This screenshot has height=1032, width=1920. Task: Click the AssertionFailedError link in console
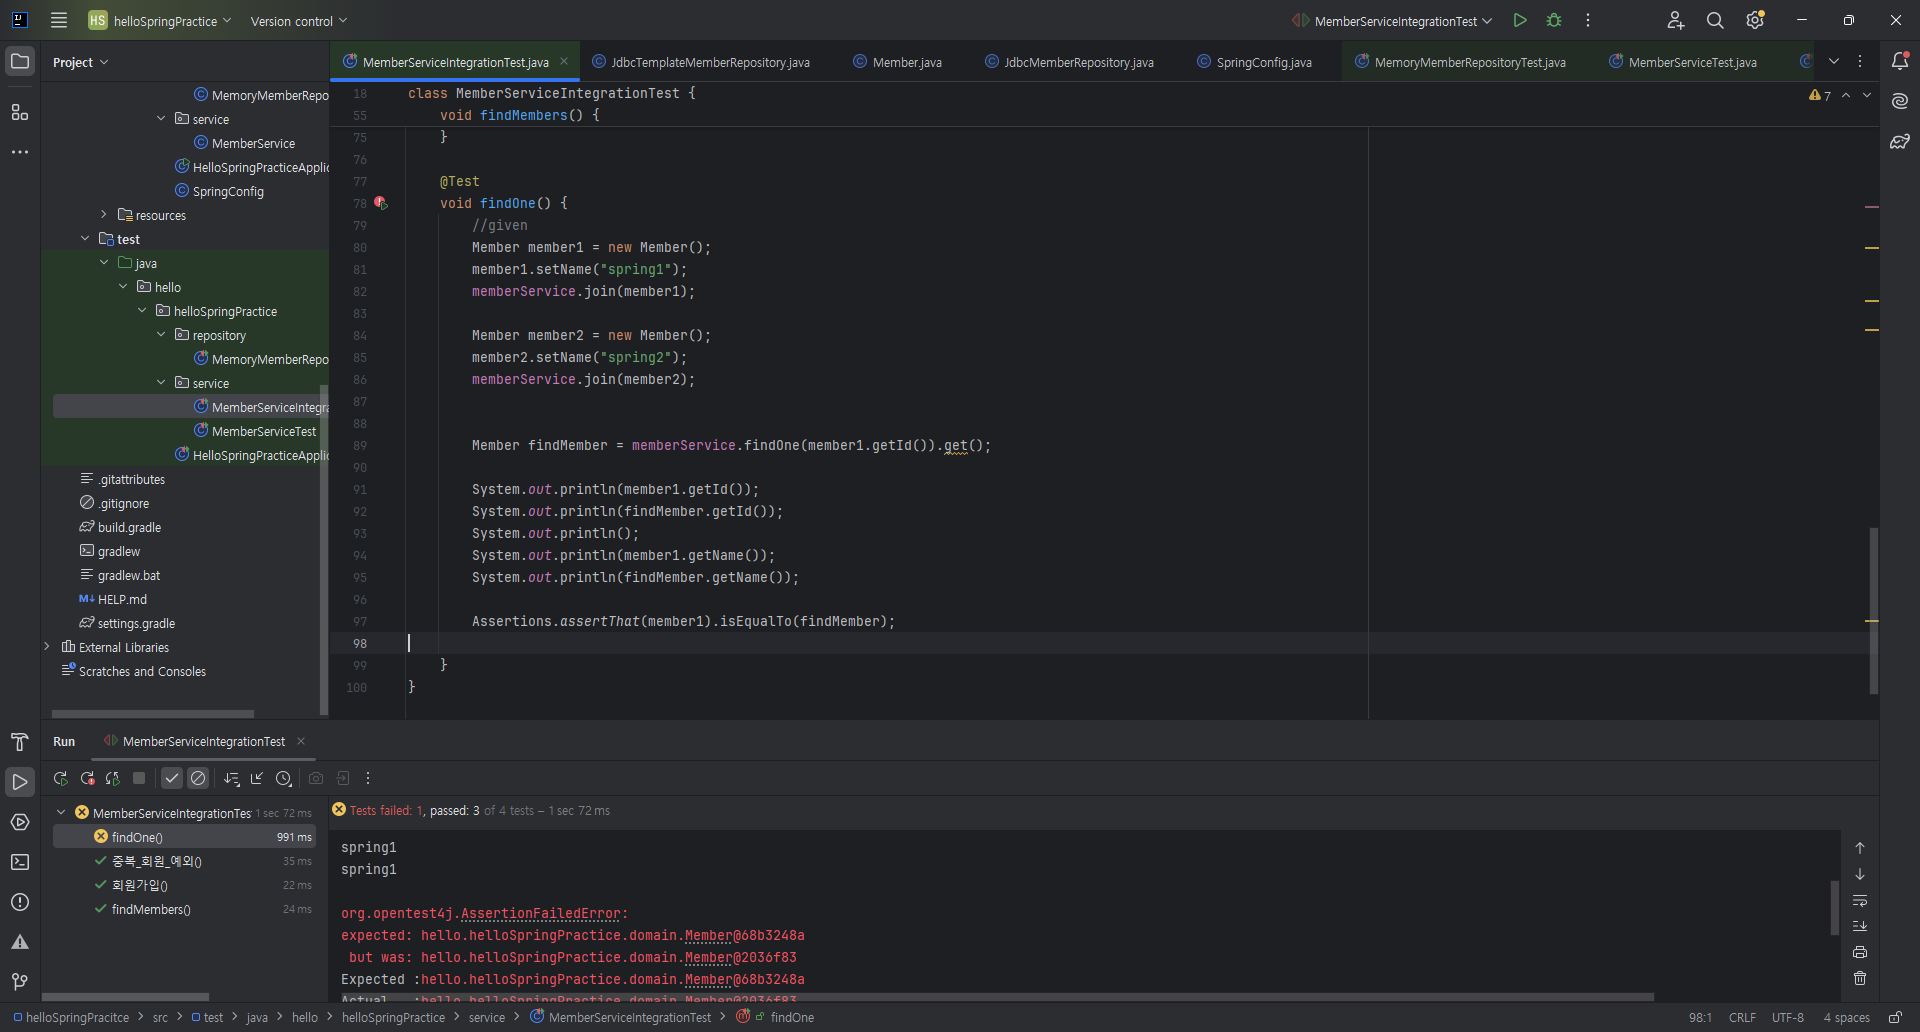[x=540, y=913]
